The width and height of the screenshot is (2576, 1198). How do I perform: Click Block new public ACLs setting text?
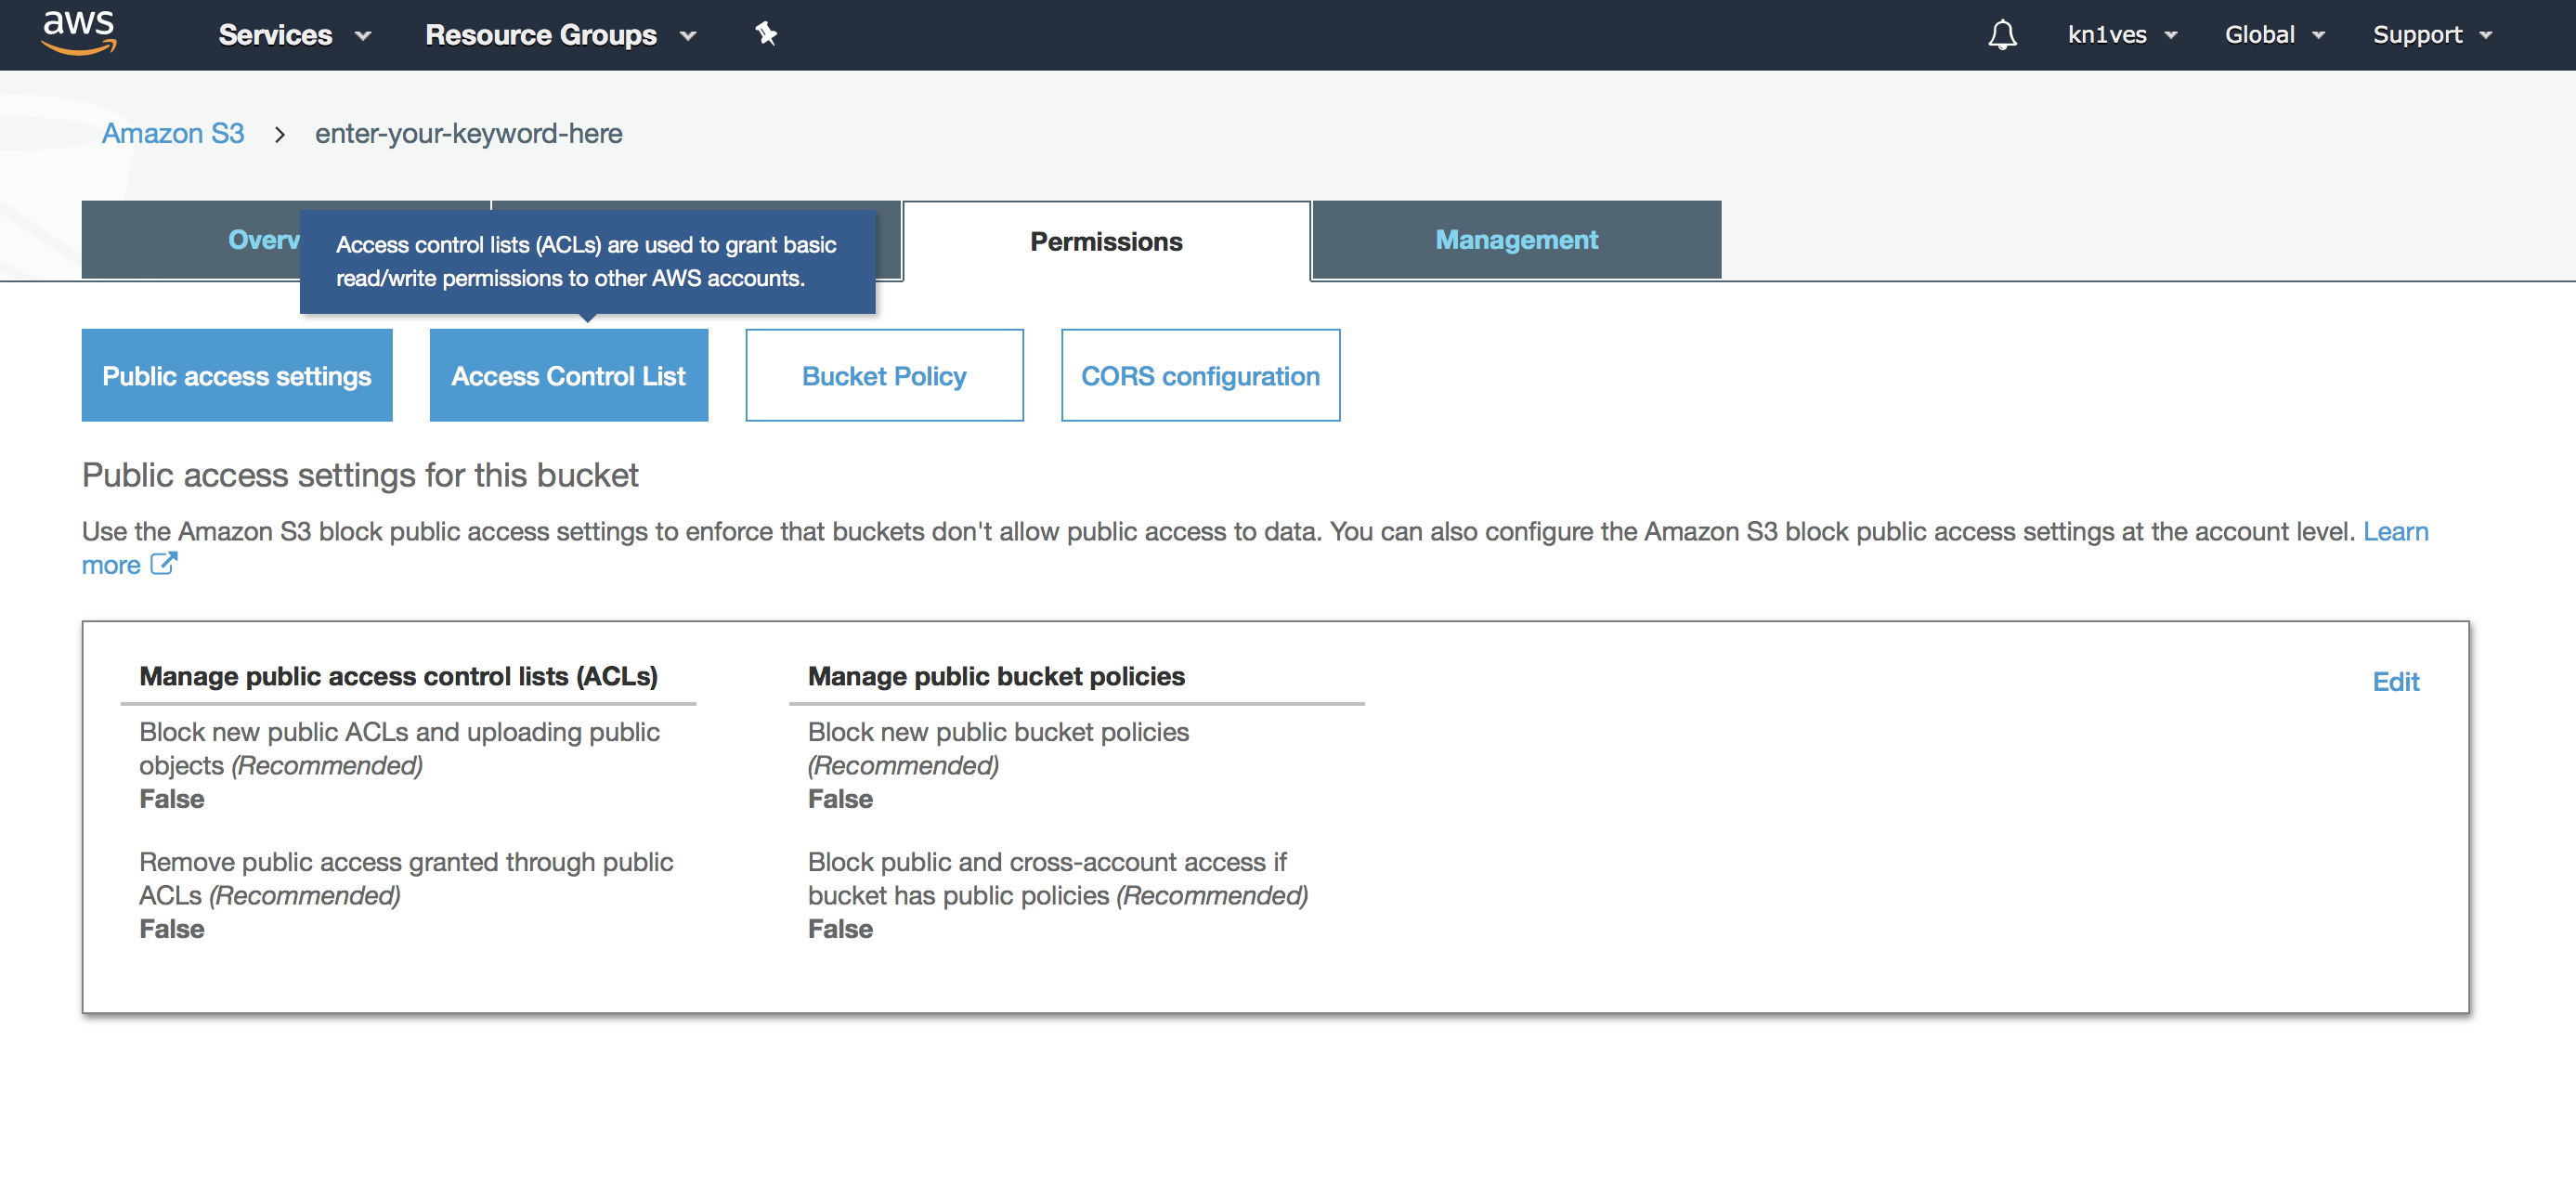(x=399, y=749)
